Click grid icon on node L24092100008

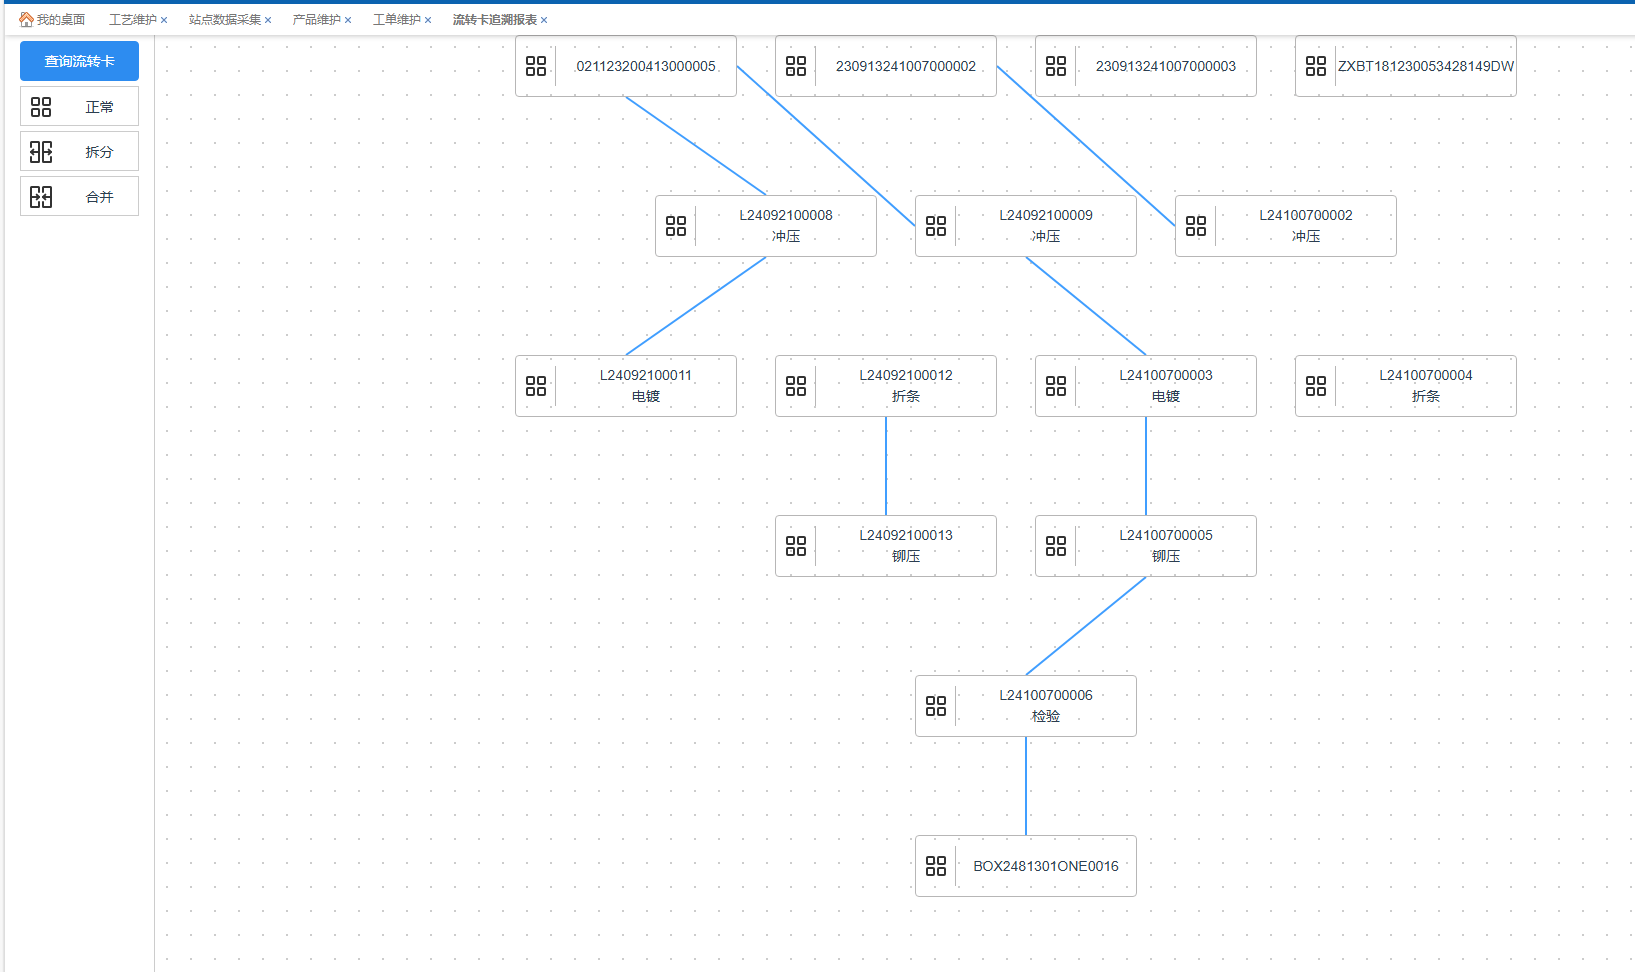pos(676,226)
